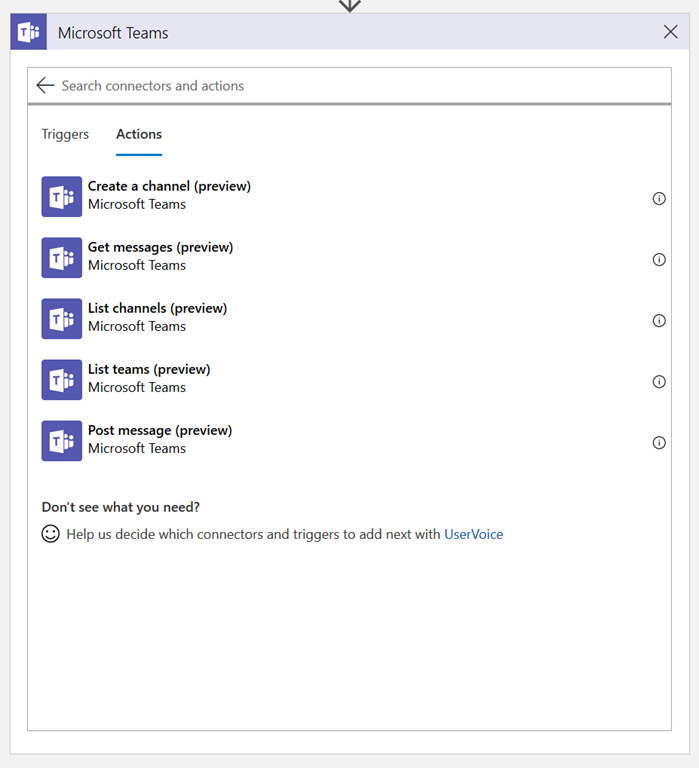Screen dimensions: 699x768
Task: Click Teams icon for List channels
Action: (x=62, y=318)
